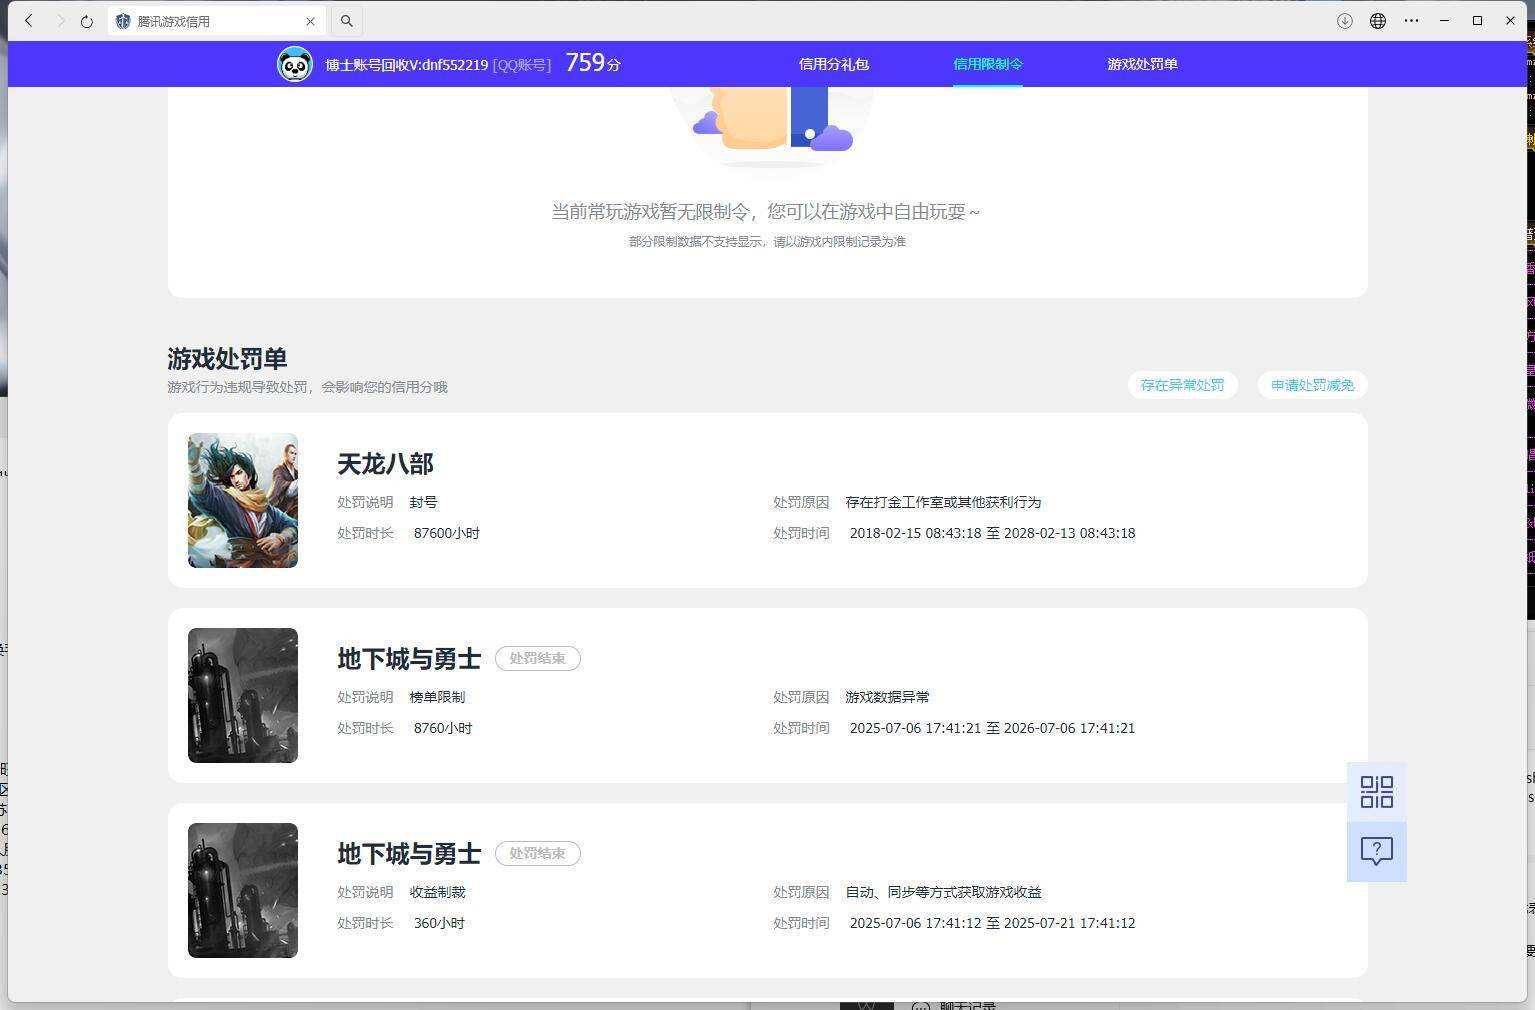Click the globe language icon
Viewport: 1535px width, 1010px height.
coord(1378,21)
